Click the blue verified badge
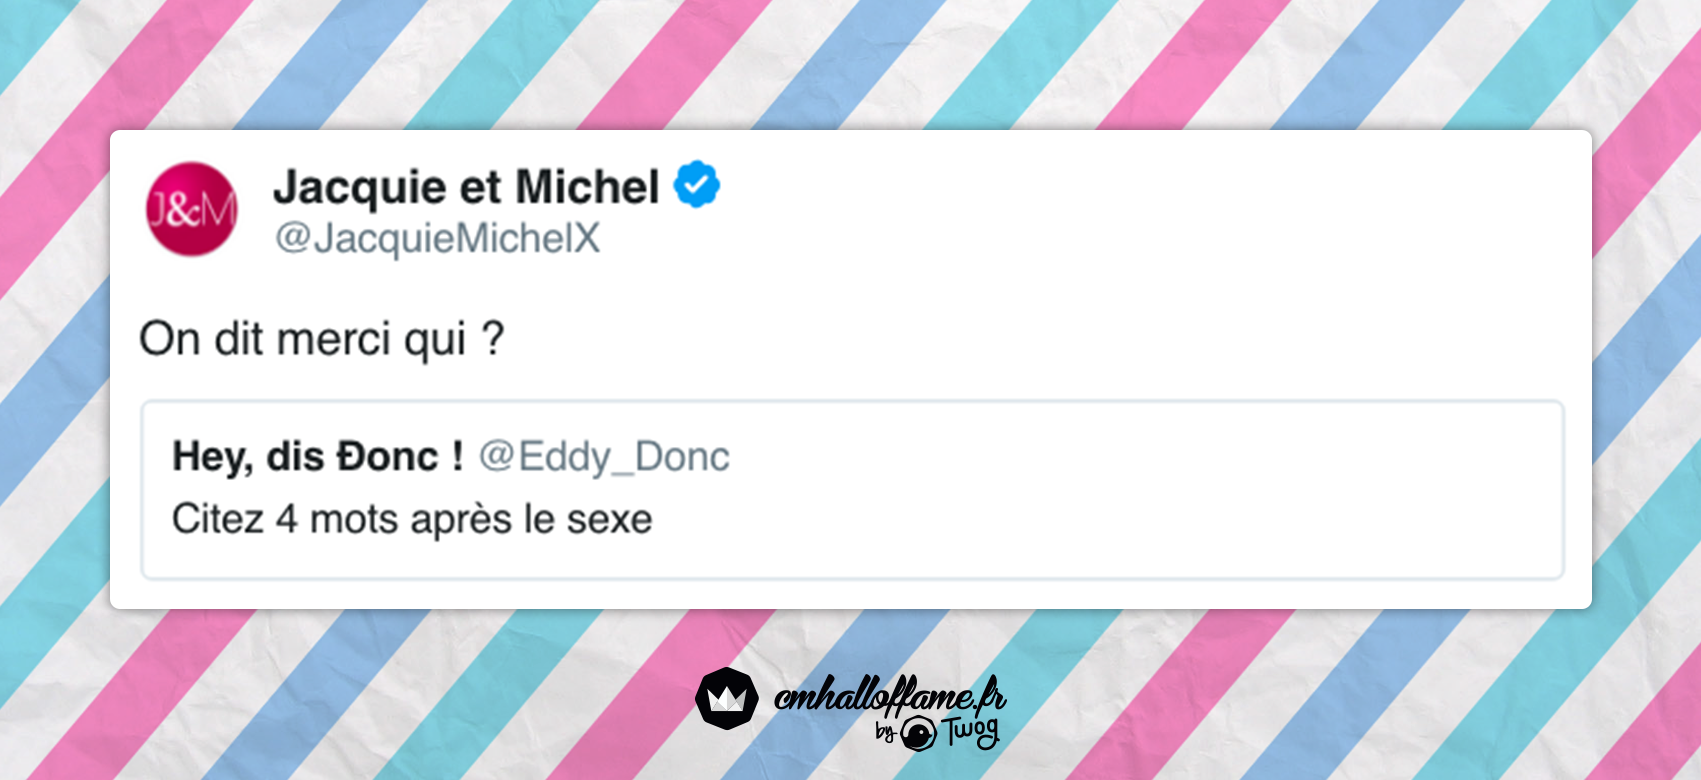 pyautogui.click(x=697, y=185)
